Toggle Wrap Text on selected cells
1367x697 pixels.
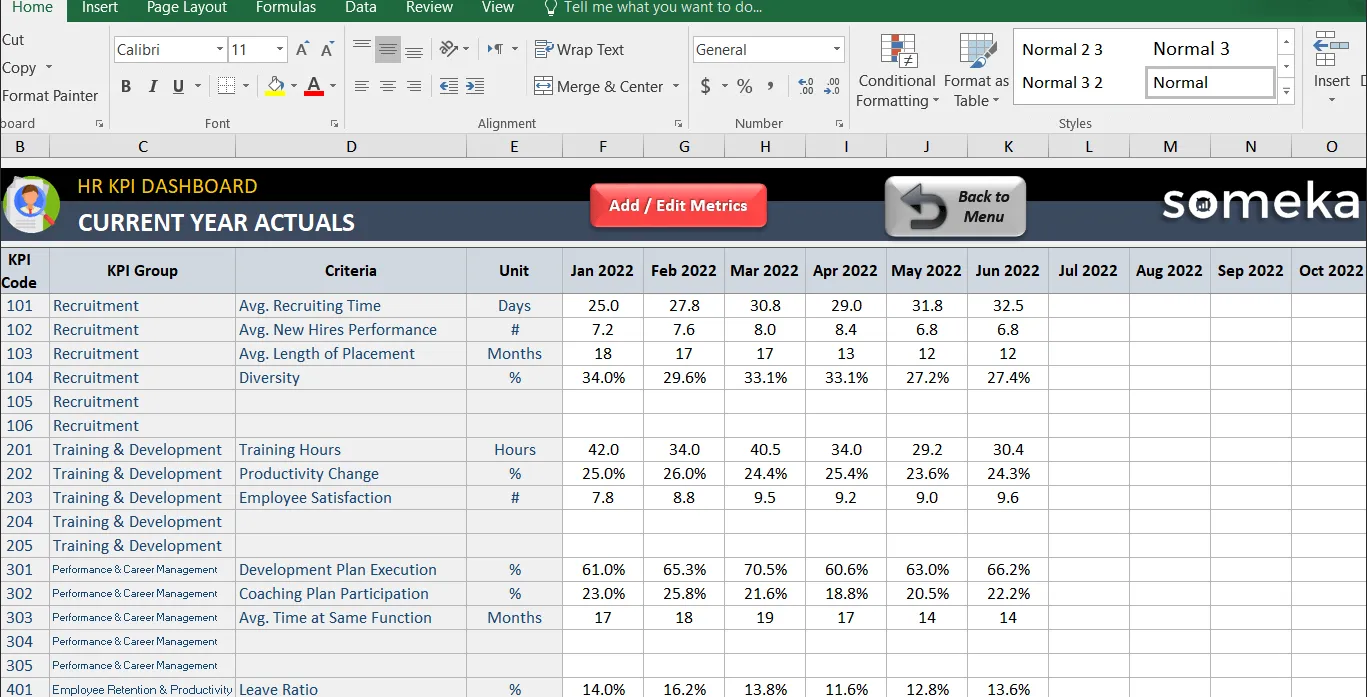579,49
